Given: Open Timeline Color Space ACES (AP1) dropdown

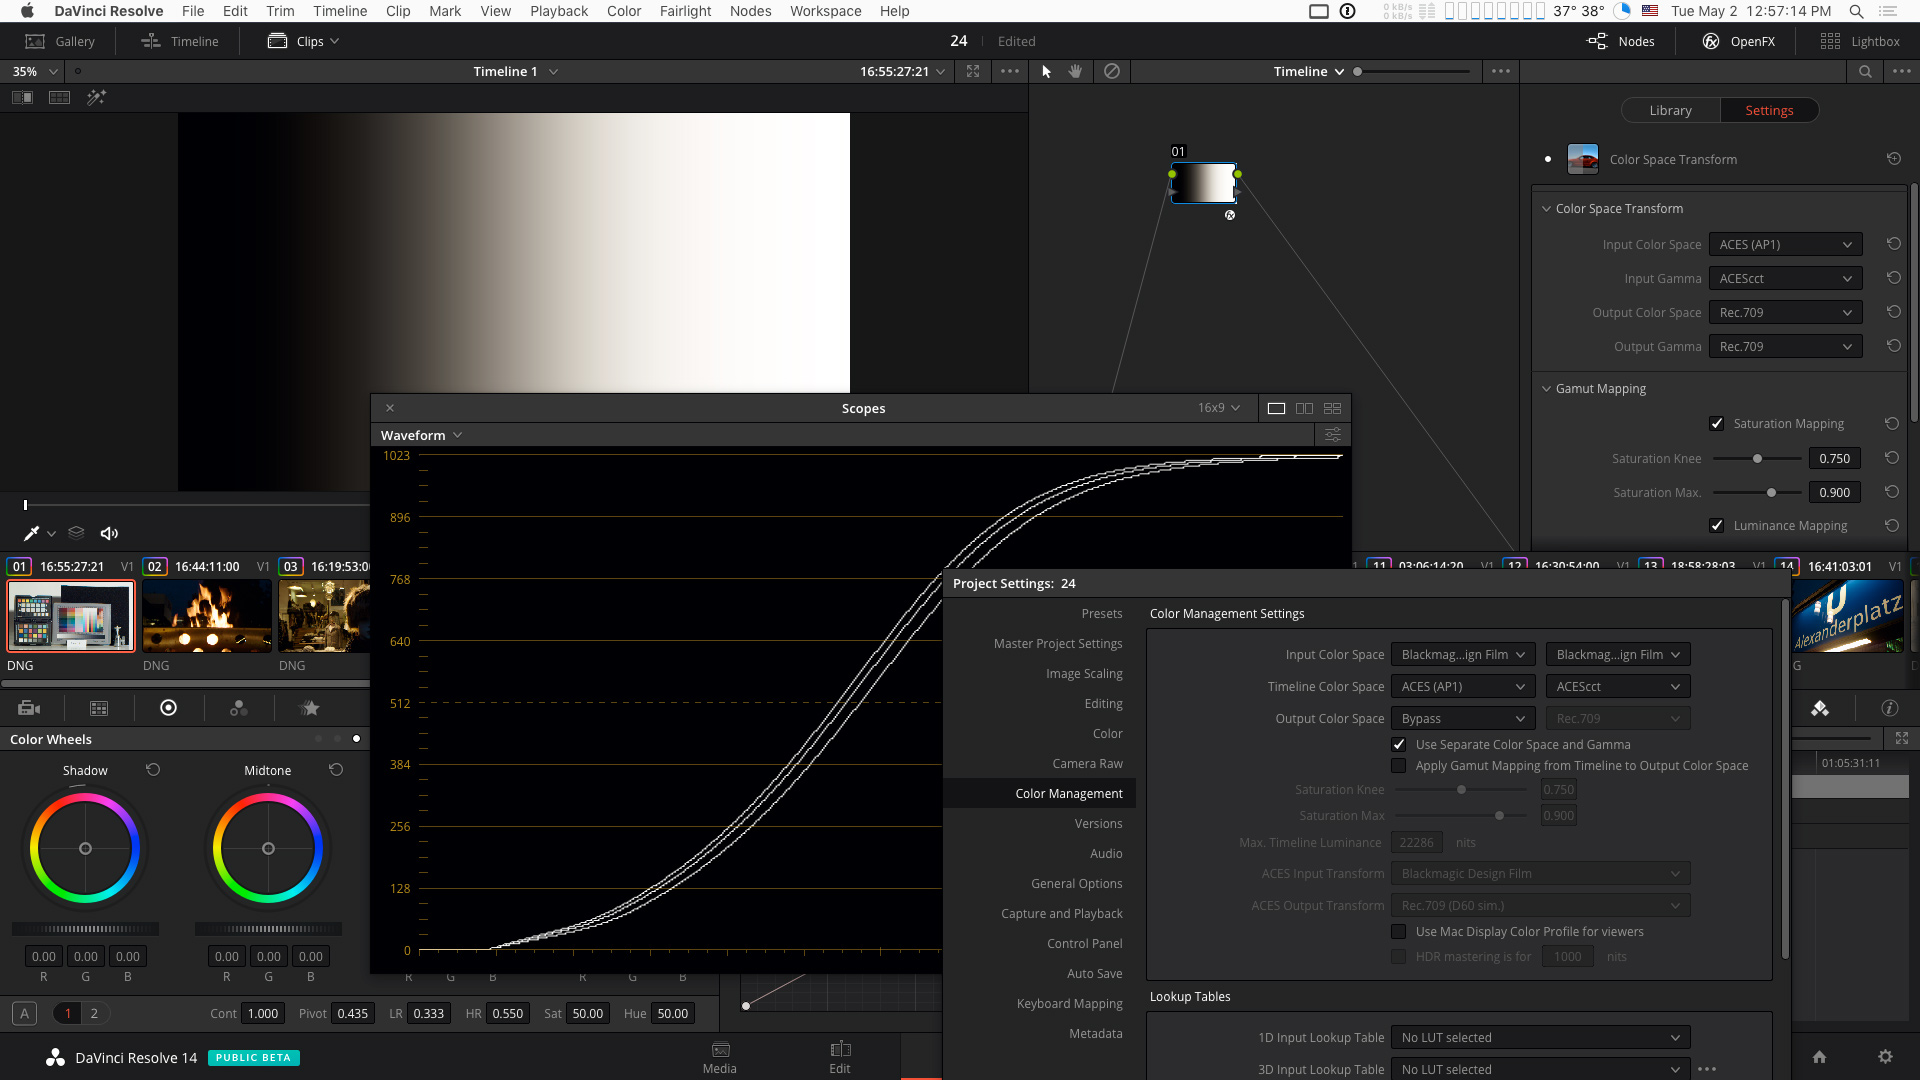Looking at the screenshot, I should (1463, 687).
